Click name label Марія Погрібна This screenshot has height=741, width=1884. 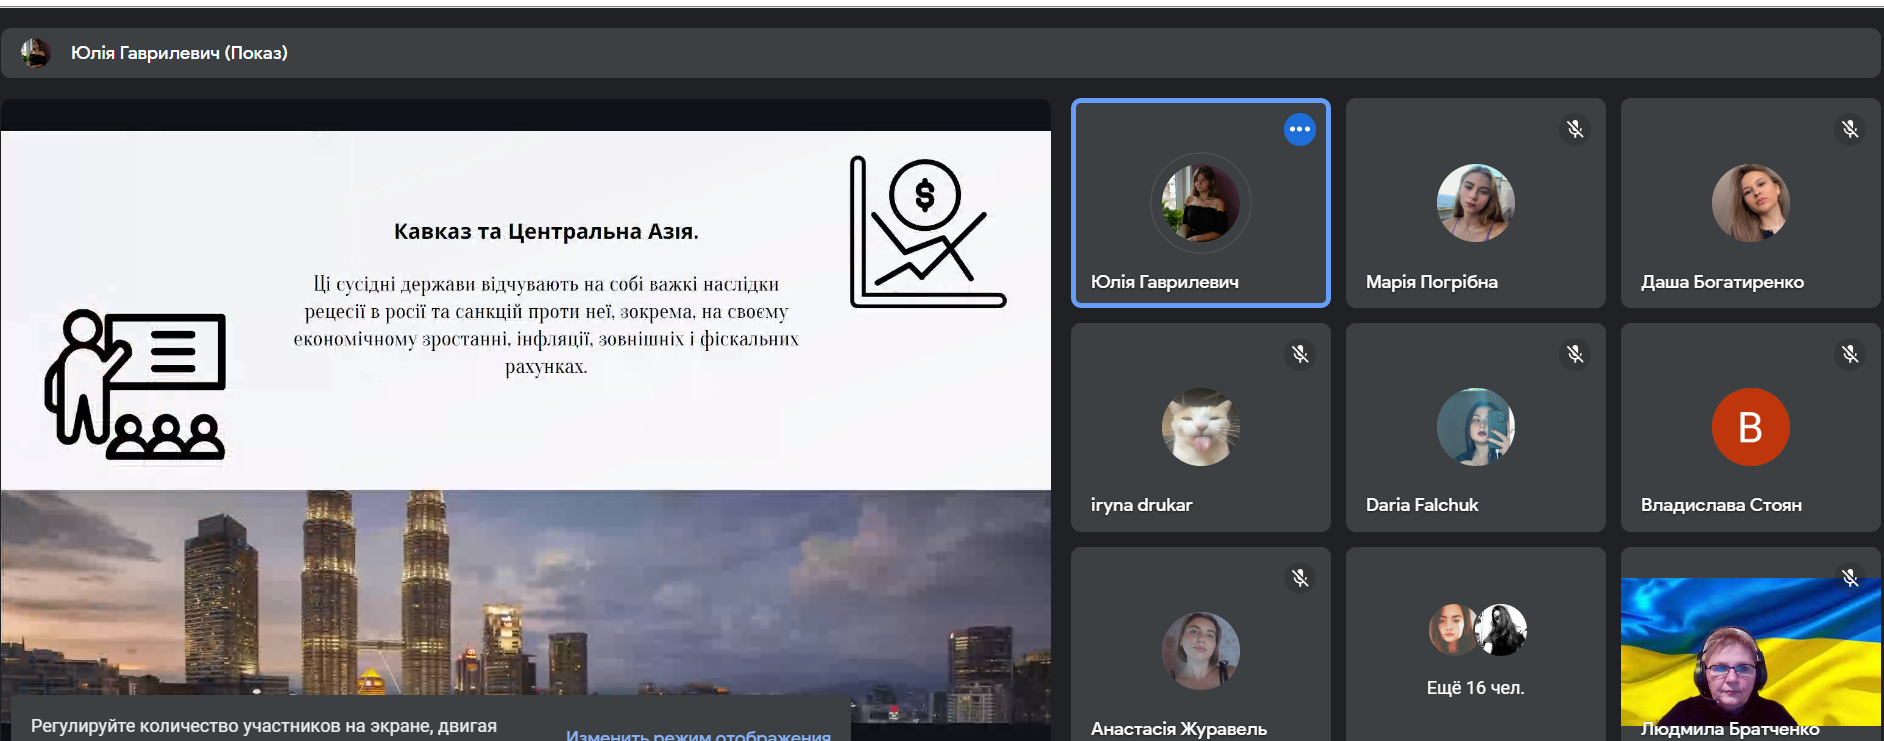pos(1432,282)
